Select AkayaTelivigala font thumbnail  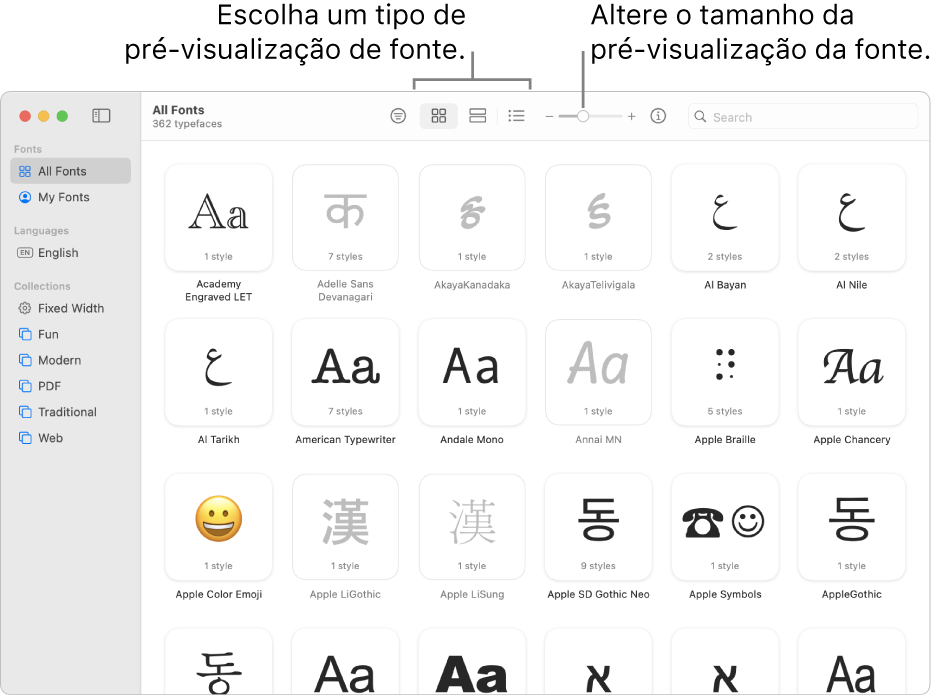pyautogui.click(x=598, y=218)
